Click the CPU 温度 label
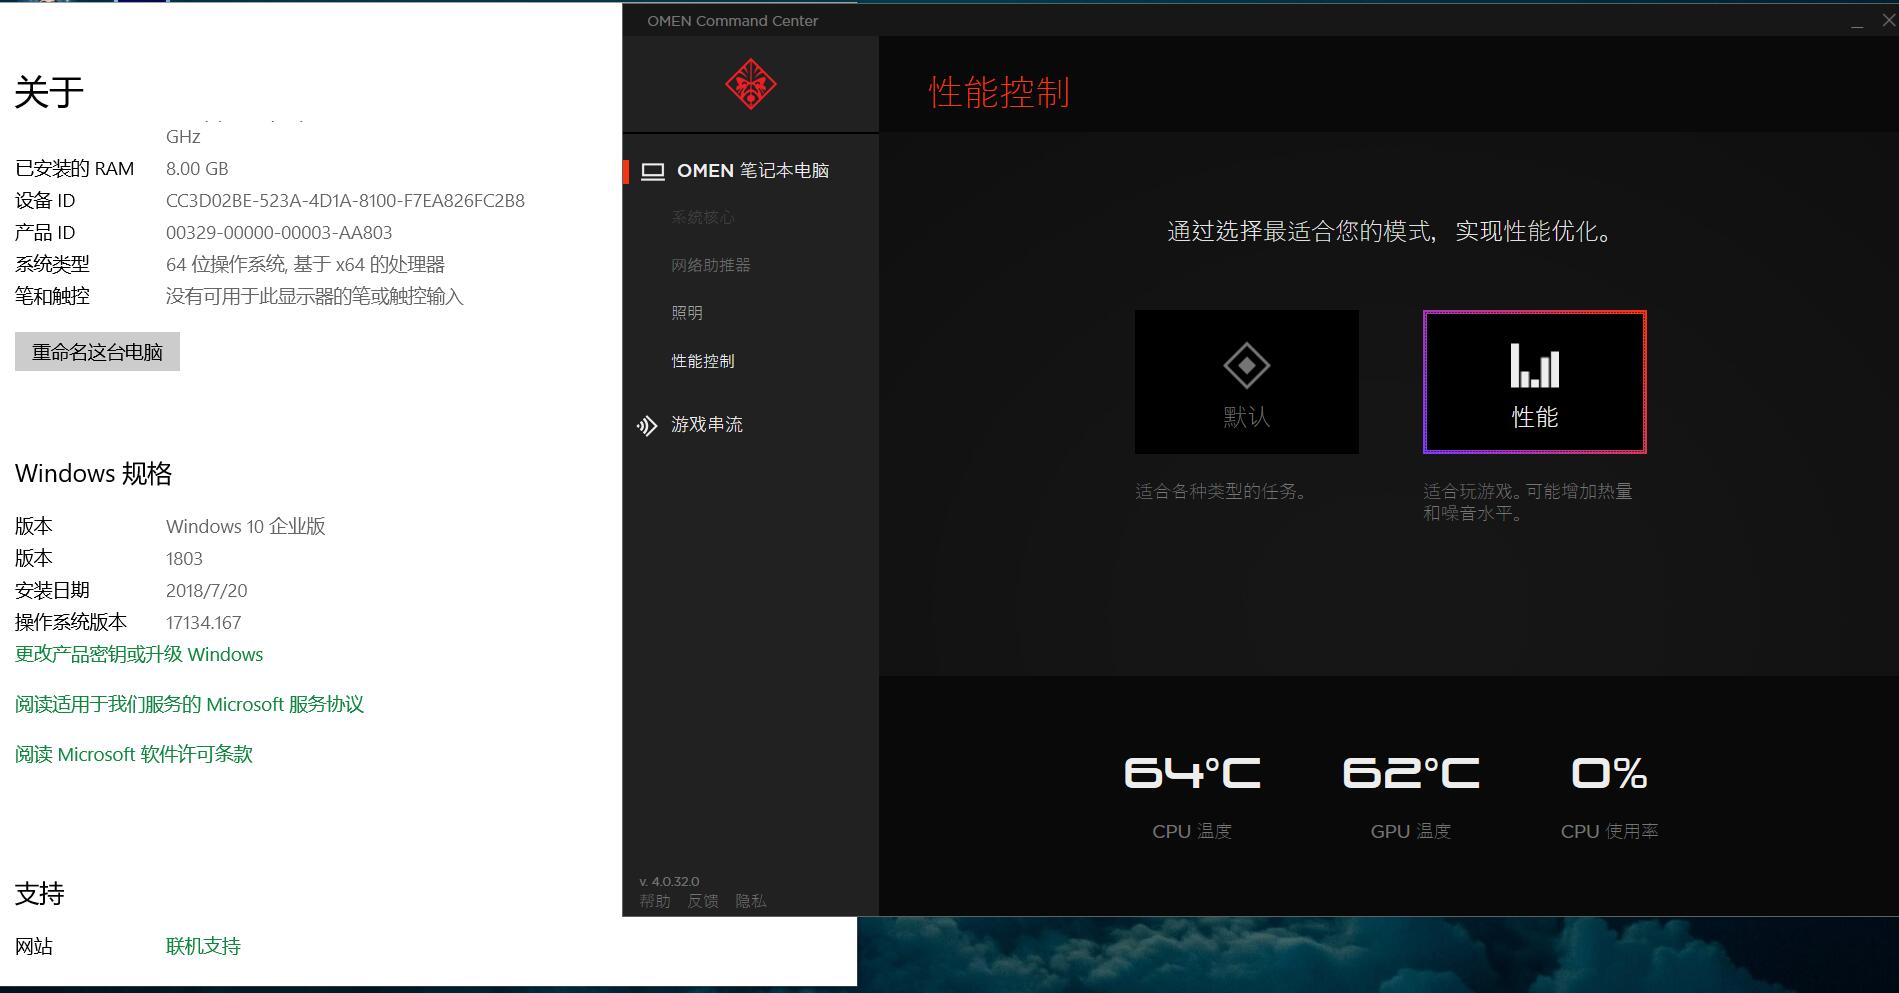The width and height of the screenshot is (1899, 993). (x=1192, y=831)
